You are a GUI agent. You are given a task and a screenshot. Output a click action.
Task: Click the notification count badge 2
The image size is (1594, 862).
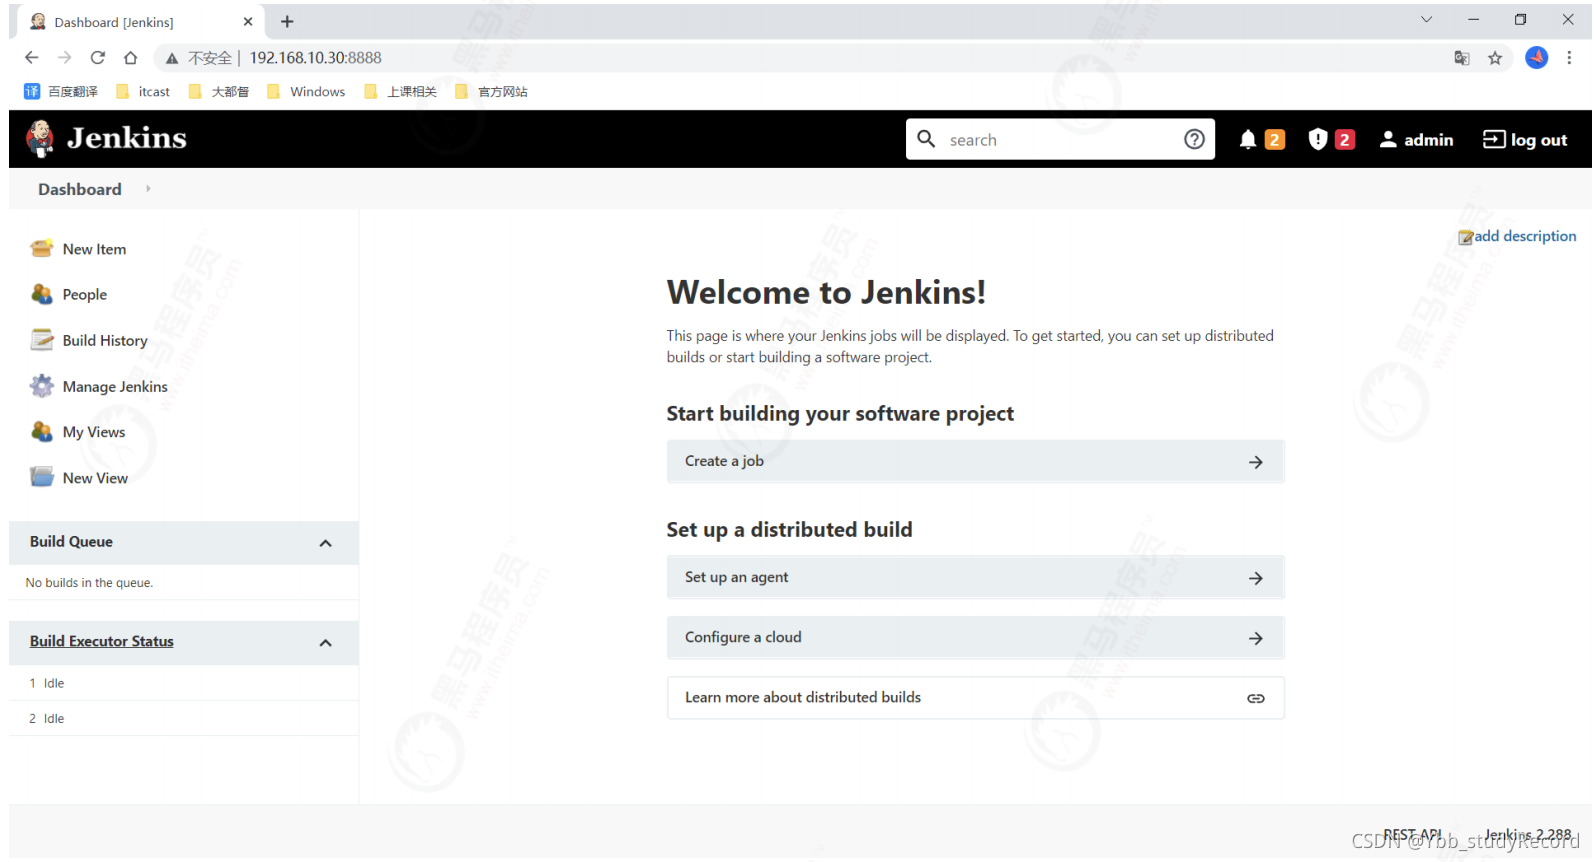tap(1274, 140)
